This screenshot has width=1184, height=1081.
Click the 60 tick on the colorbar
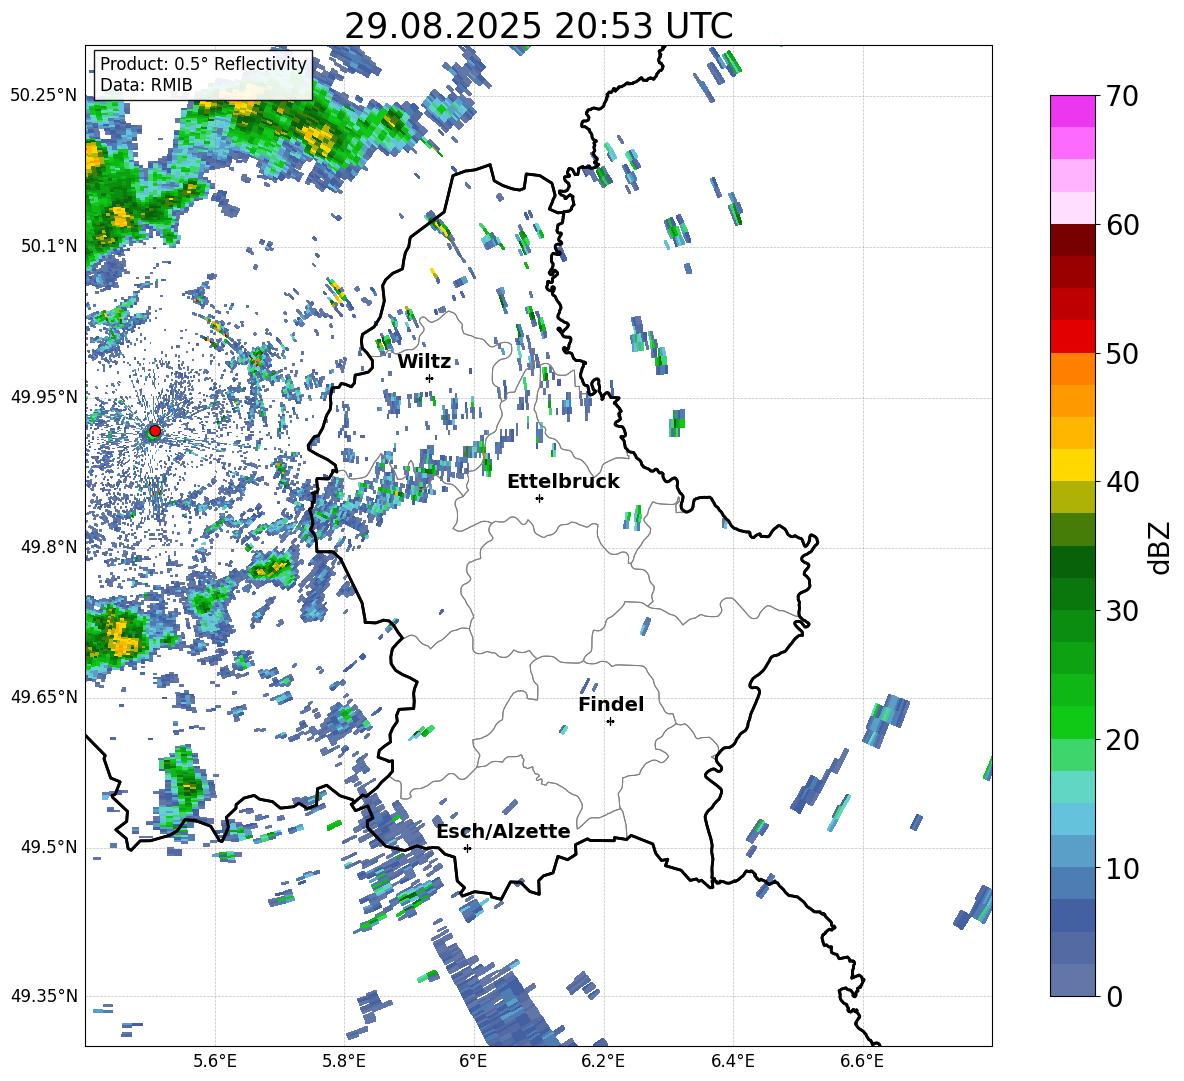[1122, 225]
